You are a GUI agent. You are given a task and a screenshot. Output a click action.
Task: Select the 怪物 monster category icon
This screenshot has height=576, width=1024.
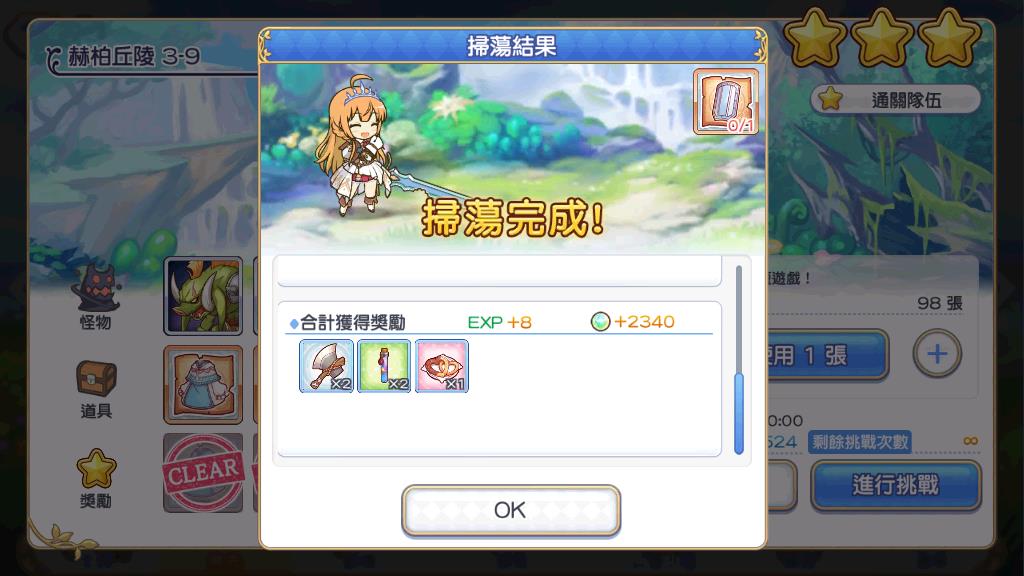(95, 297)
